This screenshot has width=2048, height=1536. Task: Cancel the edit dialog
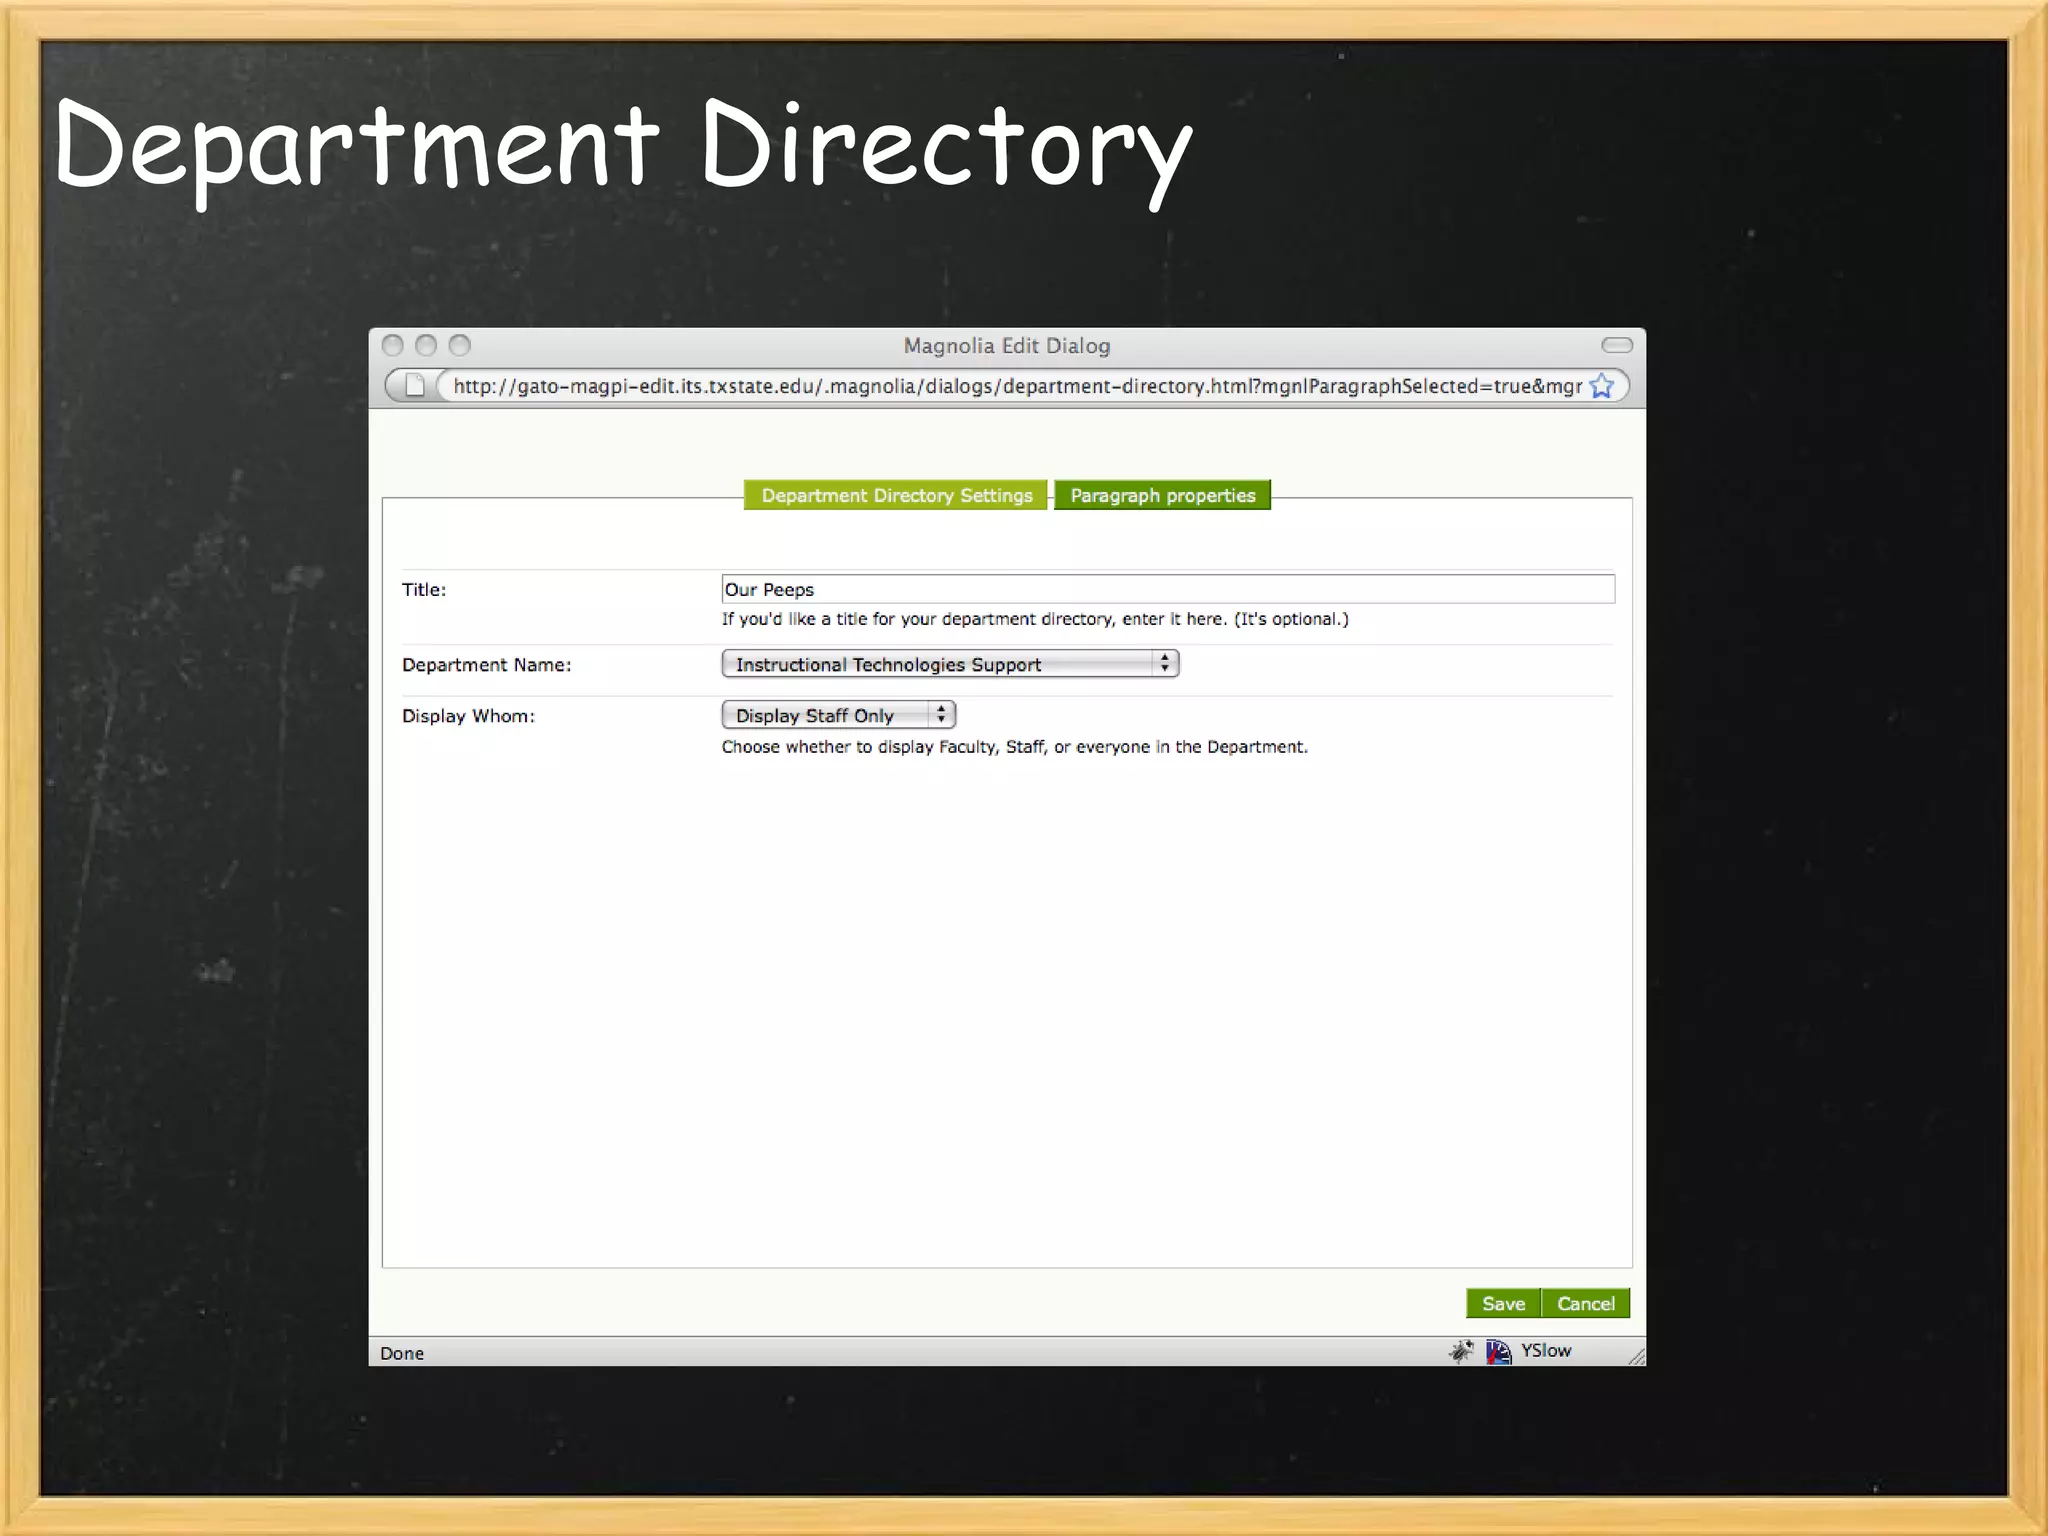[x=1586, y=1303]
